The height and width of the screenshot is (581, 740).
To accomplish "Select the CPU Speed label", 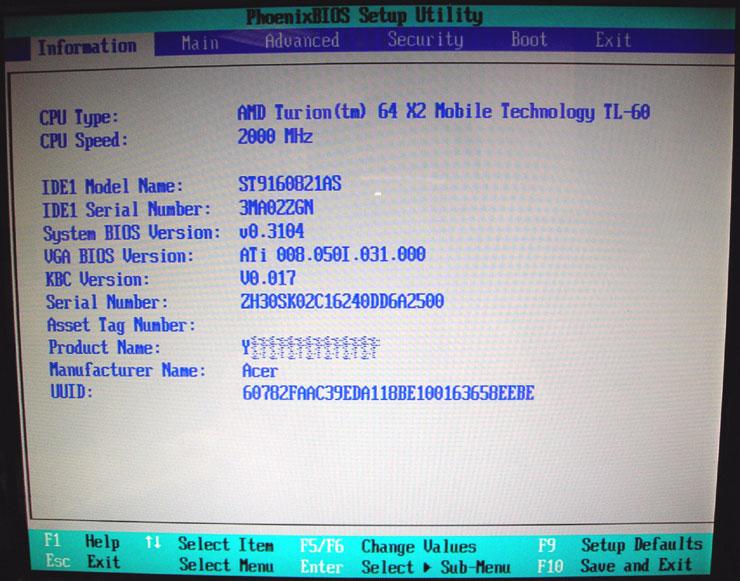I will [x=84, y=141].
